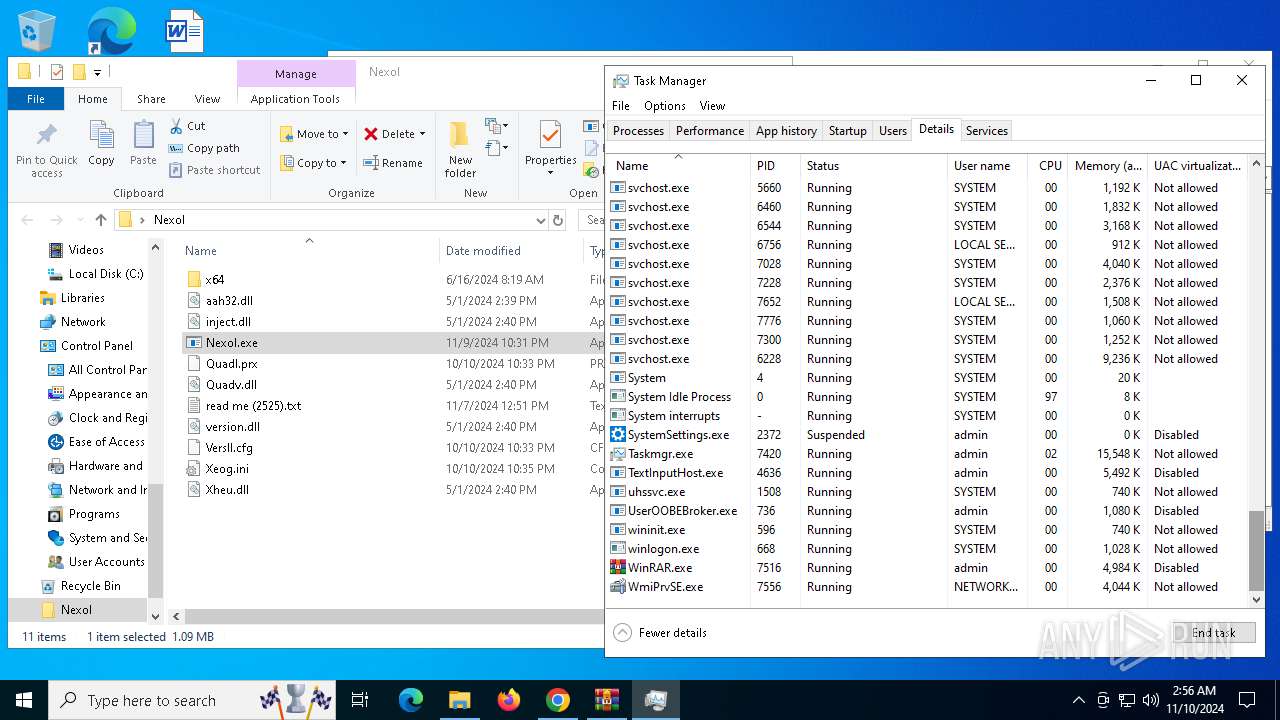This screenshot has width=1280, height=720.
Task: Open Microsoft Edge desktop shortcut
Action: click(111, 31)
